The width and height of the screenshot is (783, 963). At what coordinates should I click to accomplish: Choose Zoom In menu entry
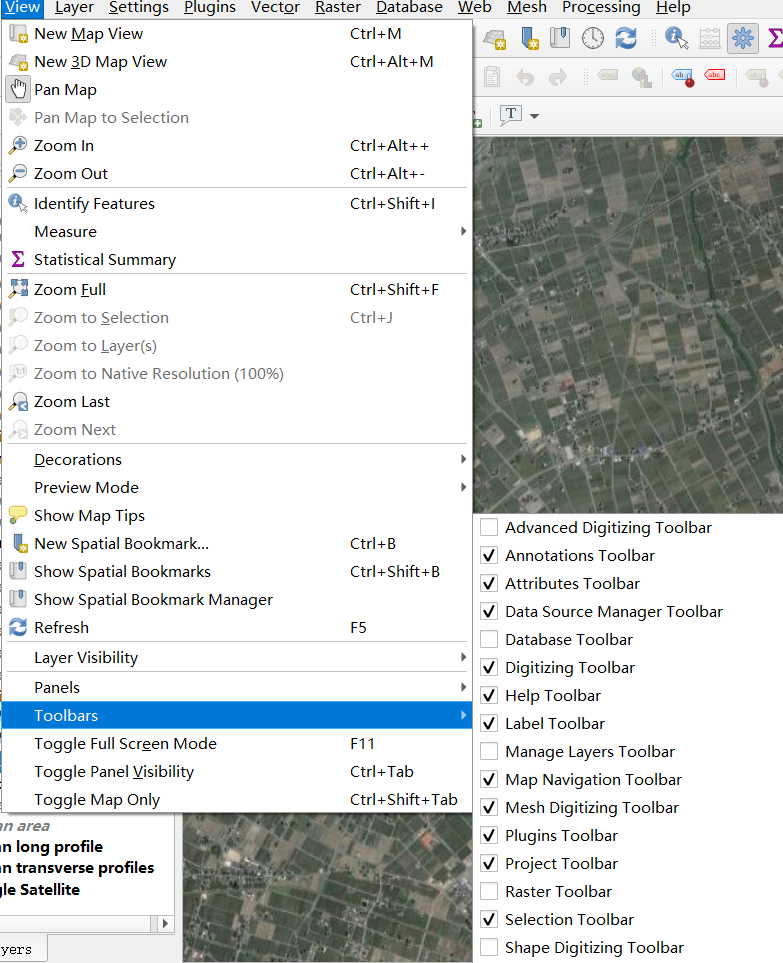[x=236, y=146]
